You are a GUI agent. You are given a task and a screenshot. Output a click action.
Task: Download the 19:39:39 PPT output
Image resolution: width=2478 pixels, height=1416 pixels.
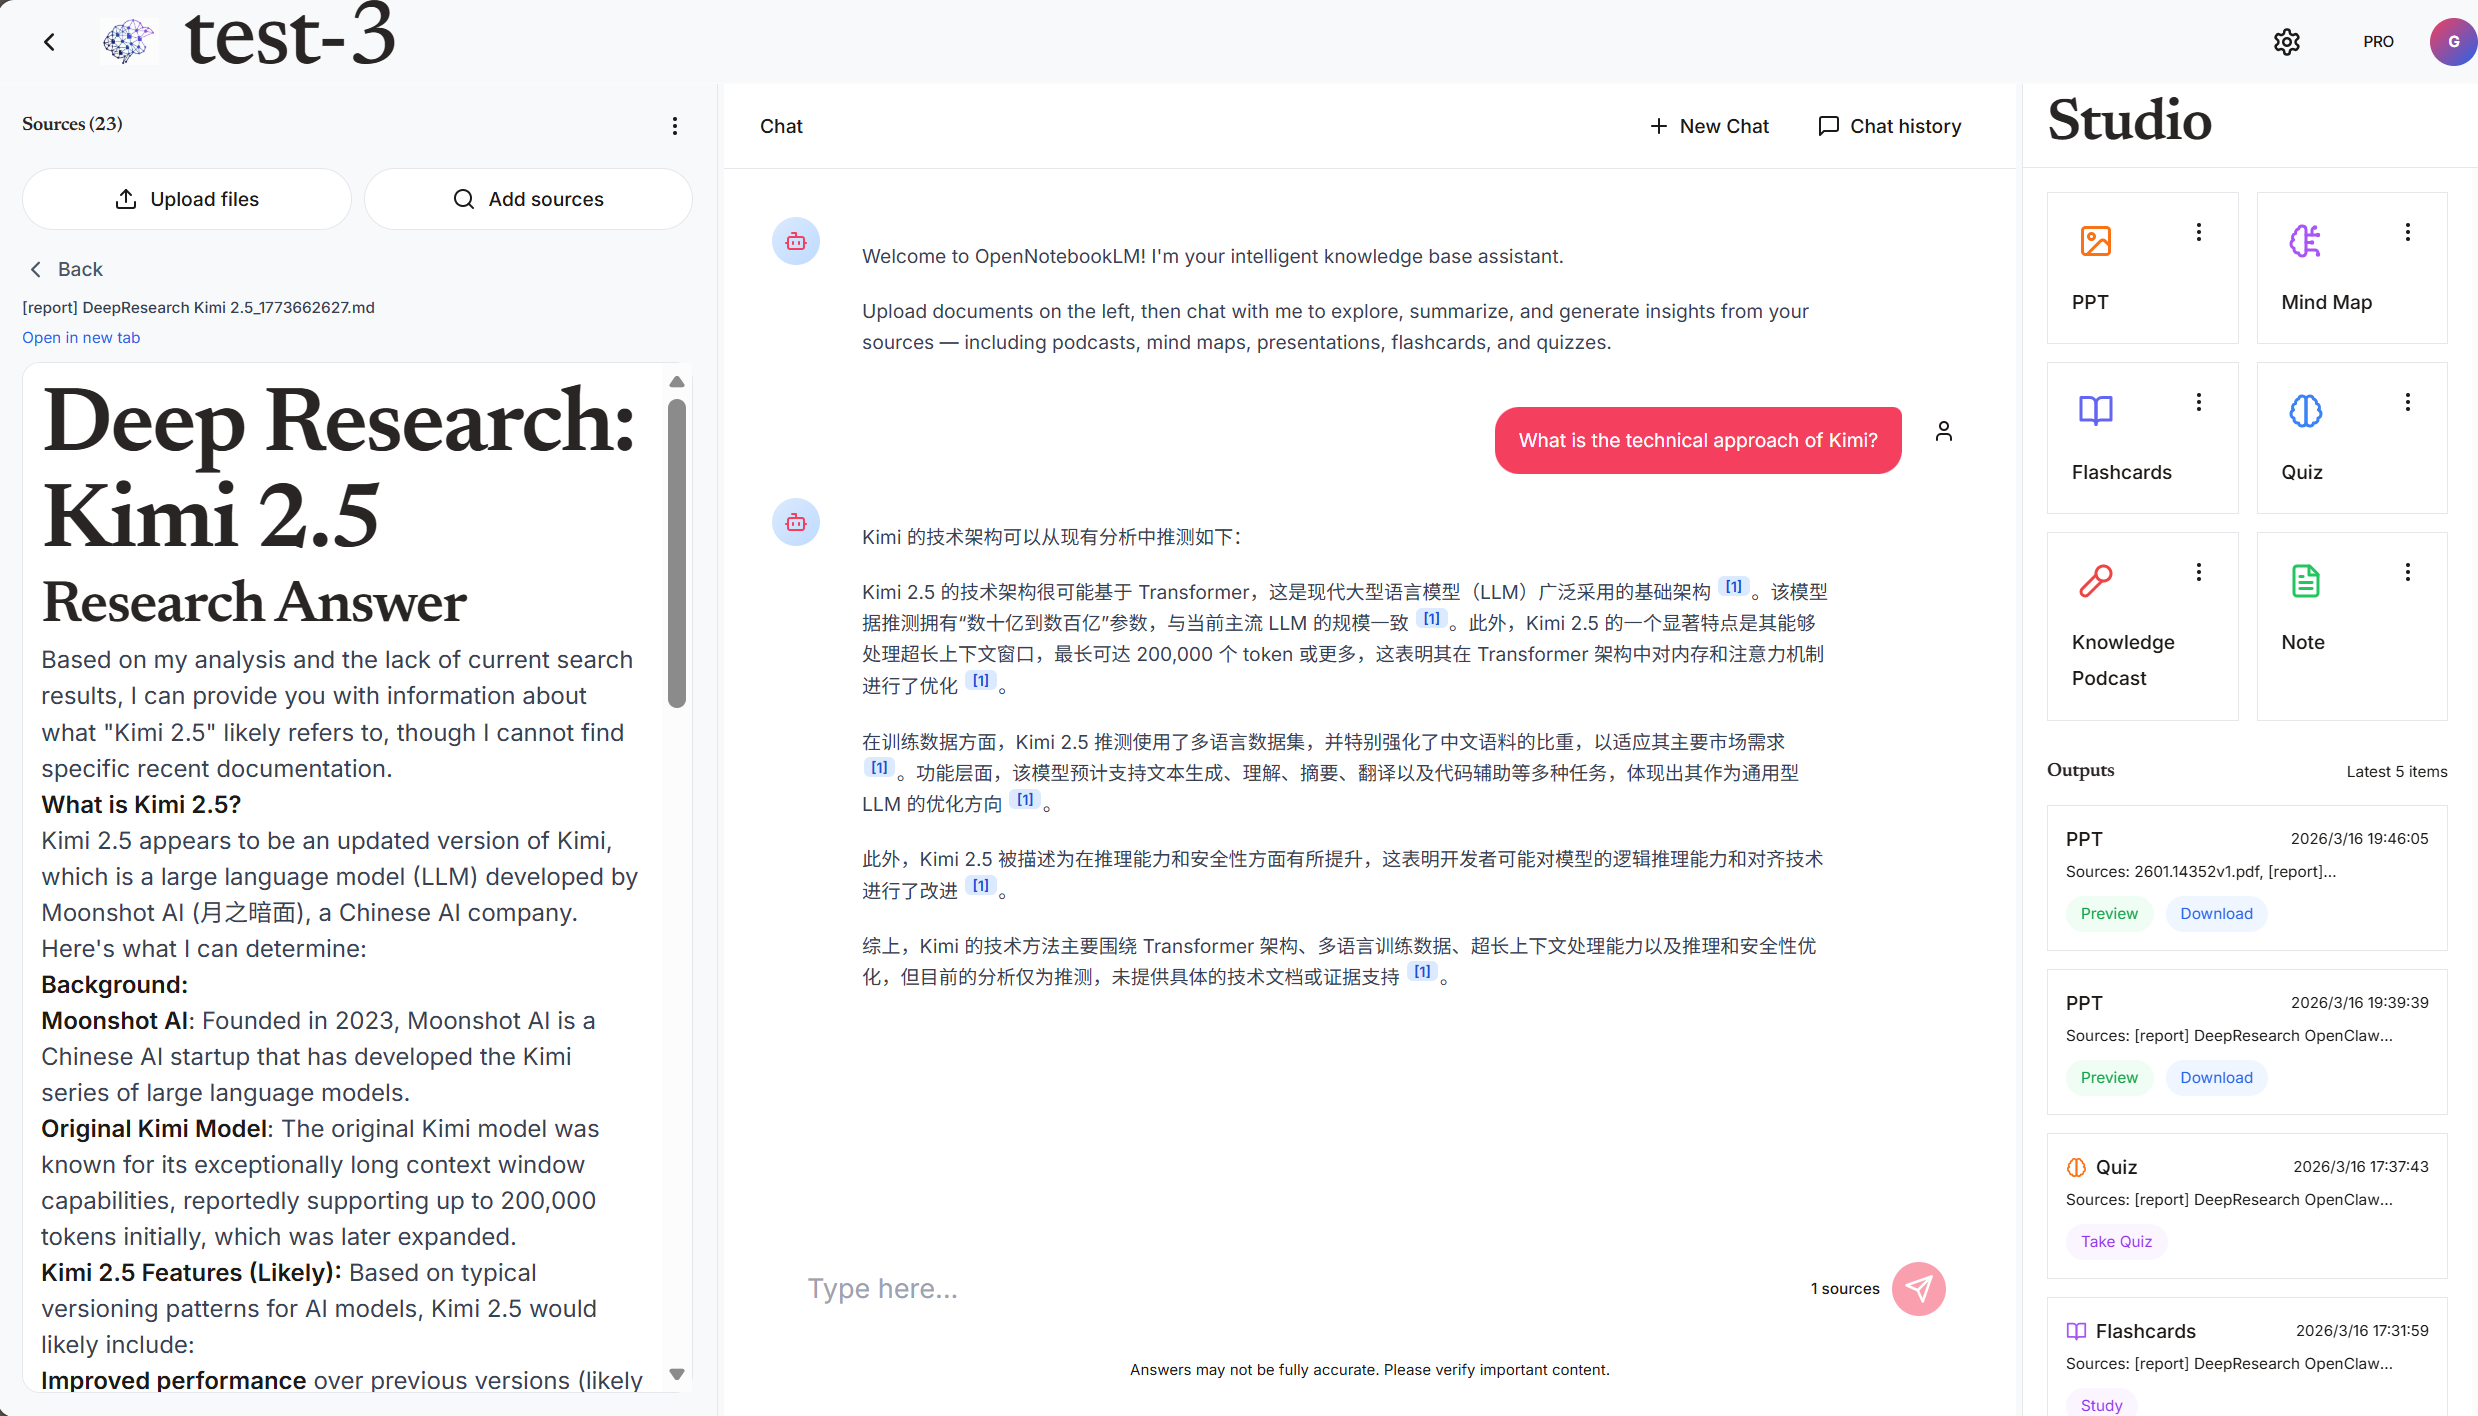2216,1078
